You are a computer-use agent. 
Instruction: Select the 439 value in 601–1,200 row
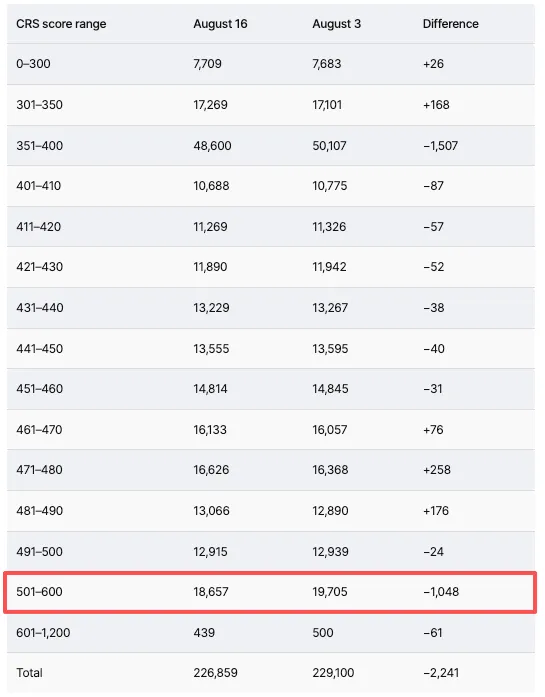coord(204,633)
